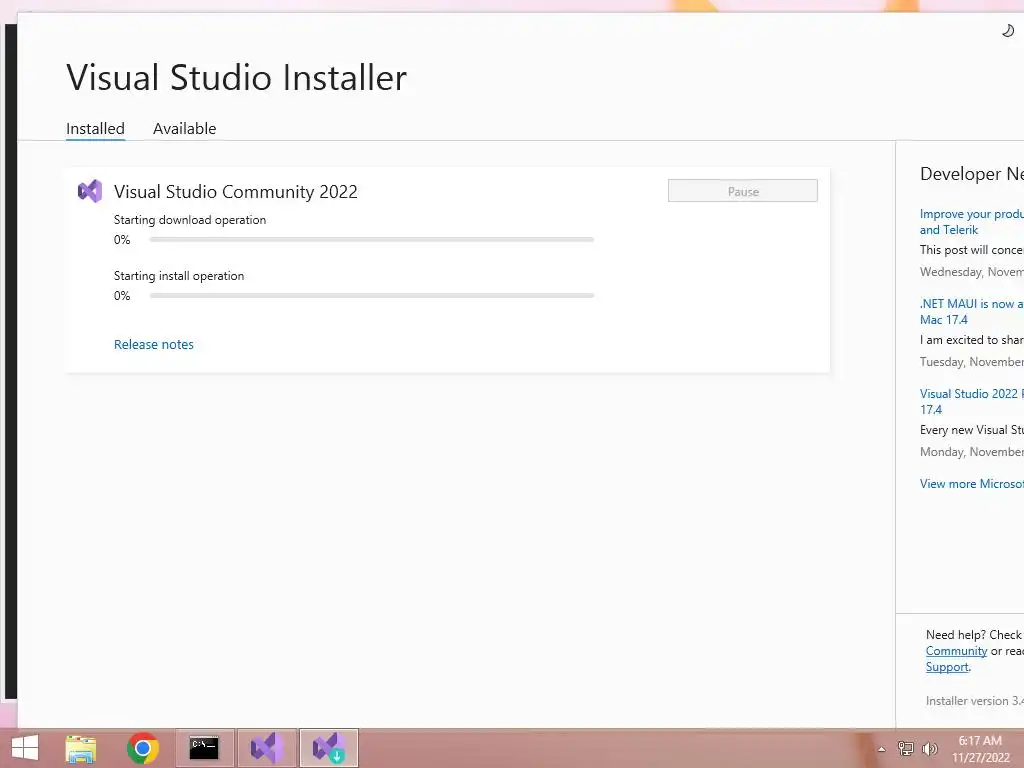Switch to Command Prompt window in taskbar
Screen dimensions: 1024x768
coord(204,748)
